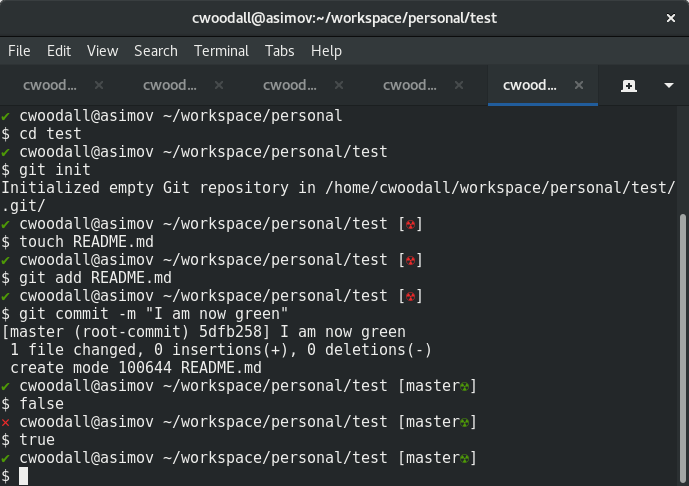Close the second cwood... tab
This screenshot has height=486, width=689.
click(x=219, y=85)
